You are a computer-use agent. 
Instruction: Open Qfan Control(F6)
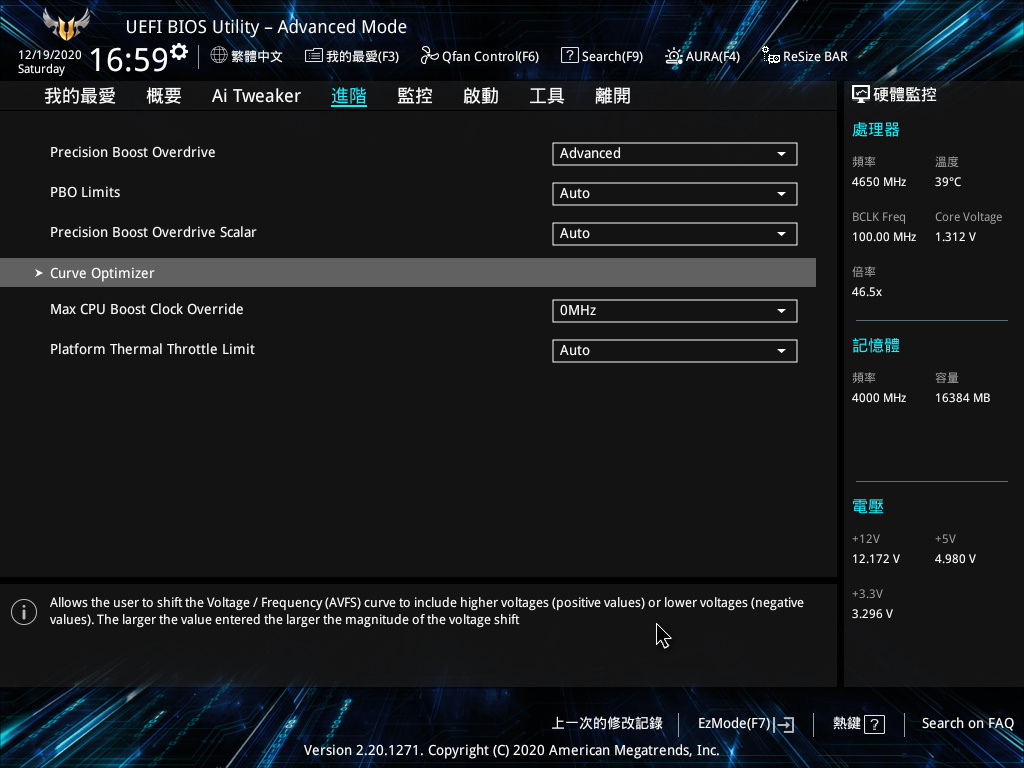480,56
